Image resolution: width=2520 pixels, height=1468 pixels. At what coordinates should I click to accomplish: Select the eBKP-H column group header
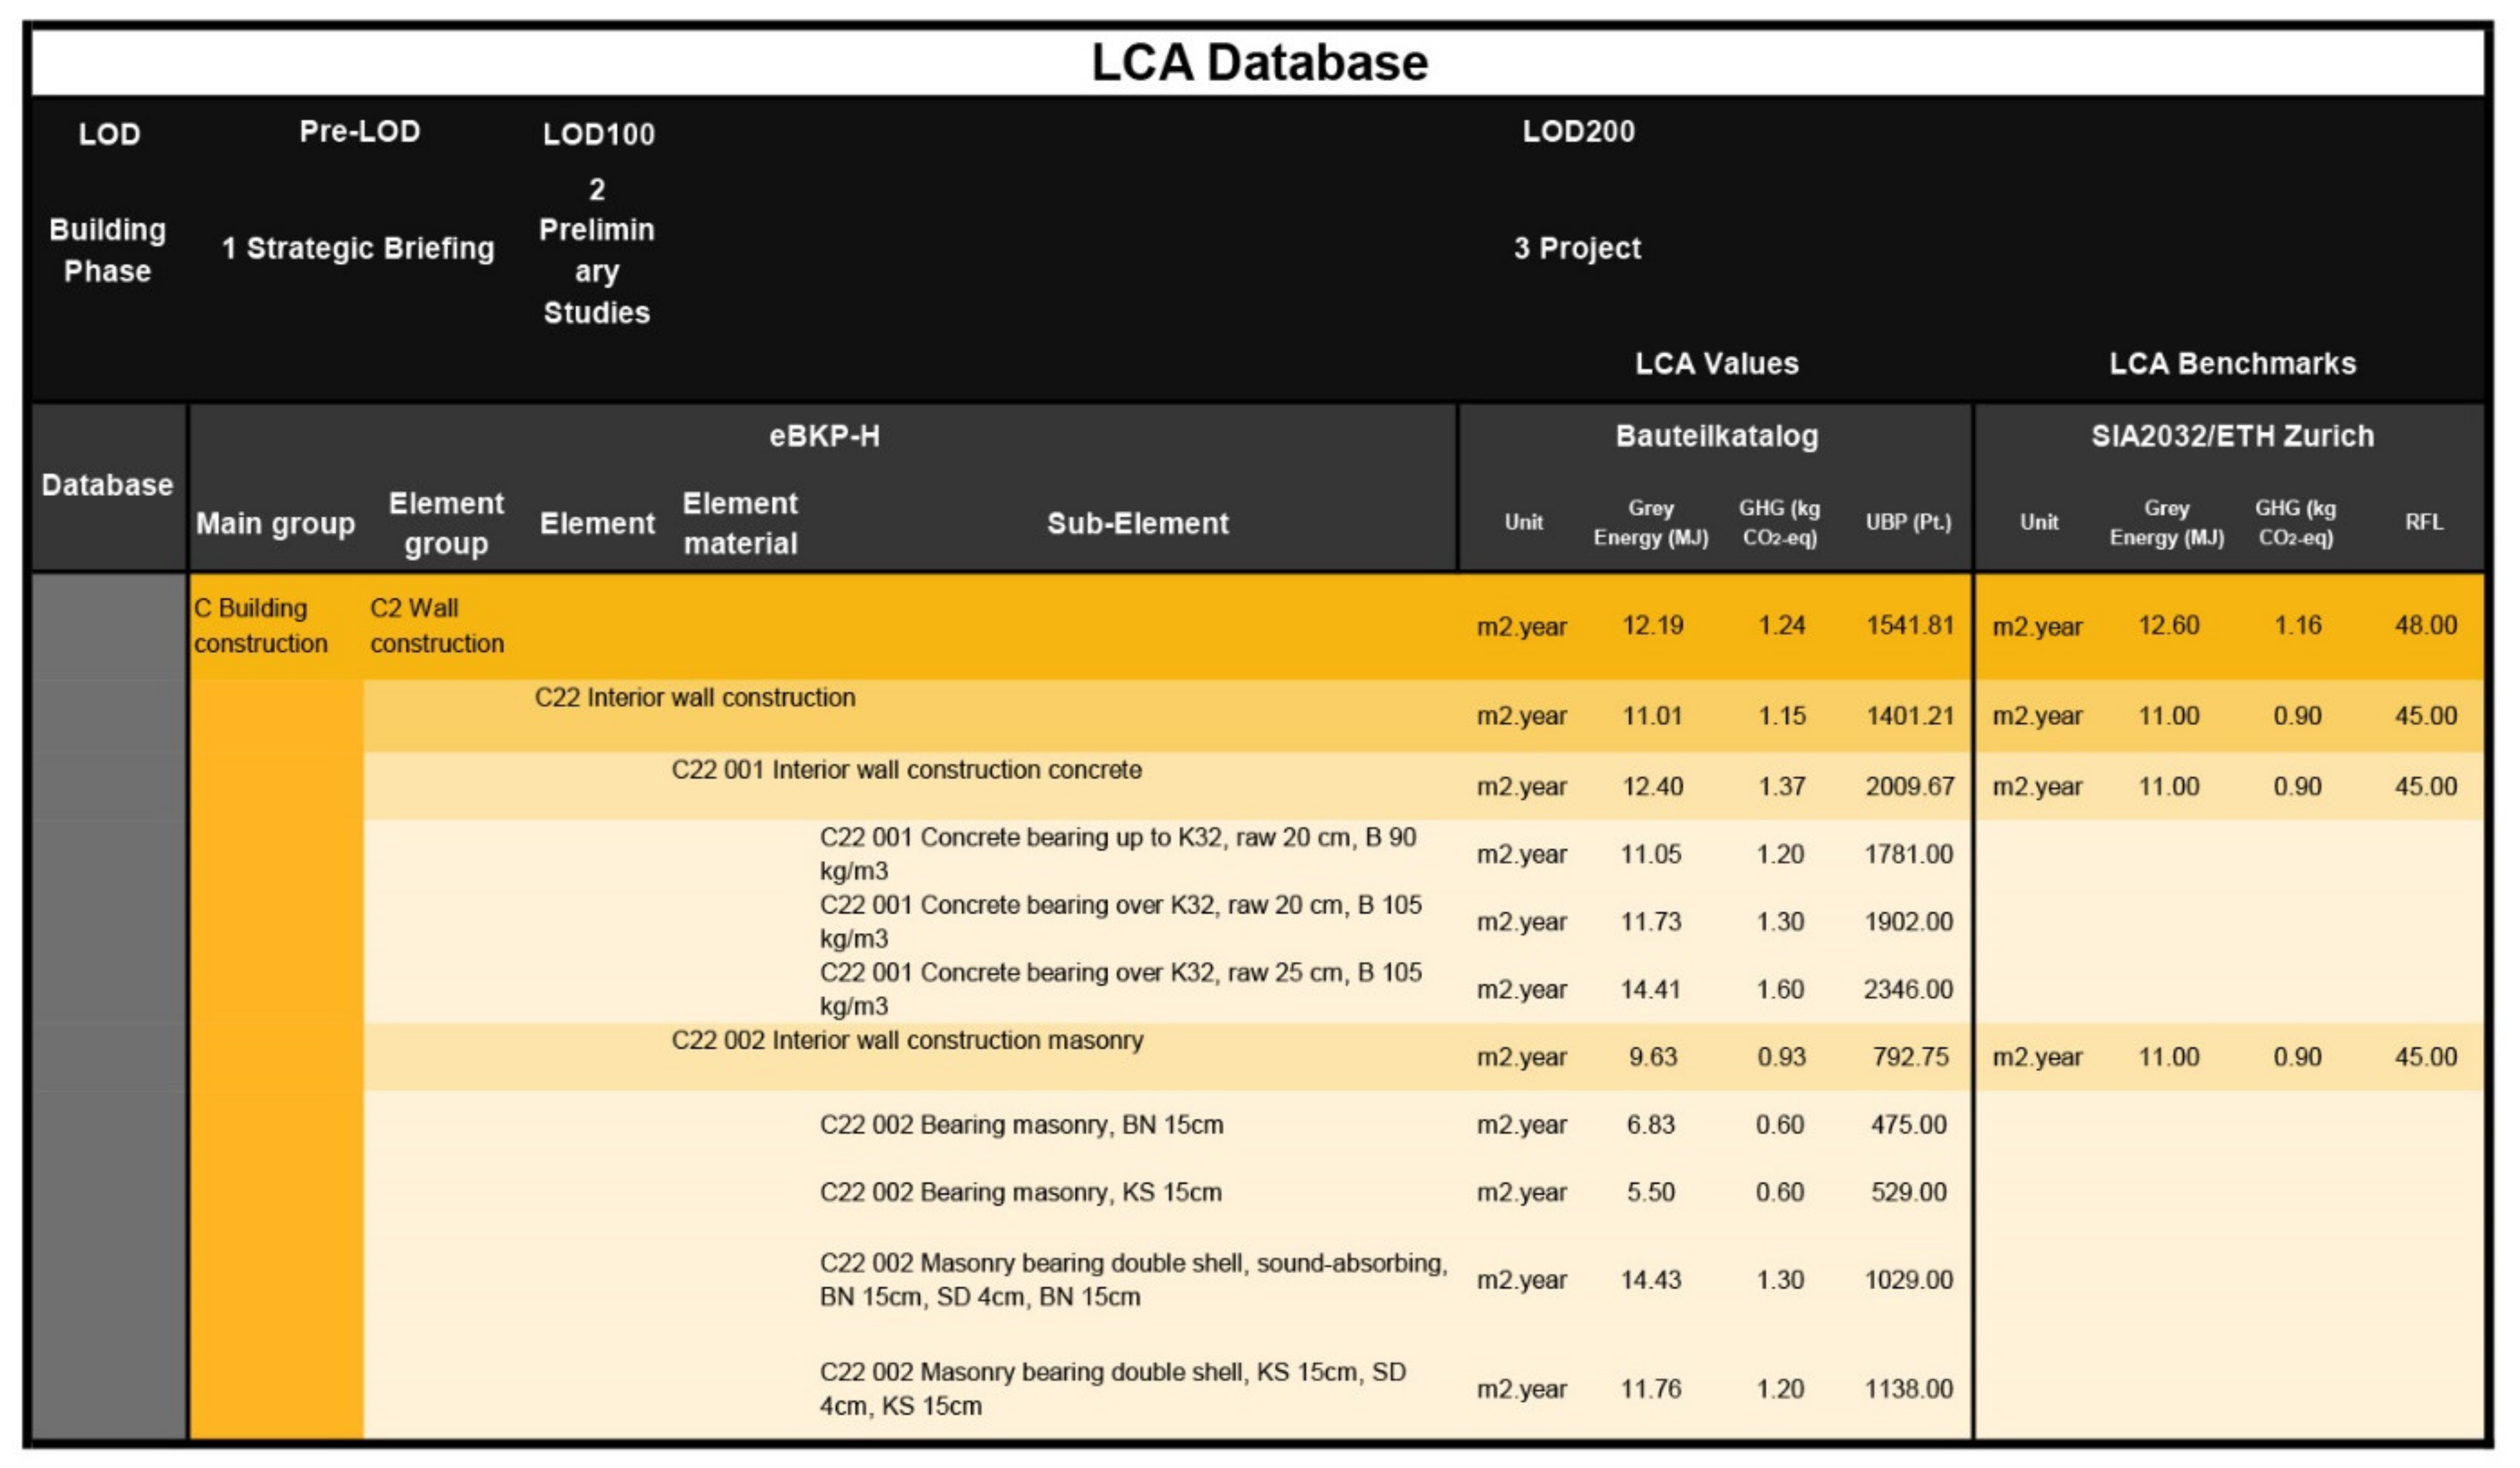824,436
